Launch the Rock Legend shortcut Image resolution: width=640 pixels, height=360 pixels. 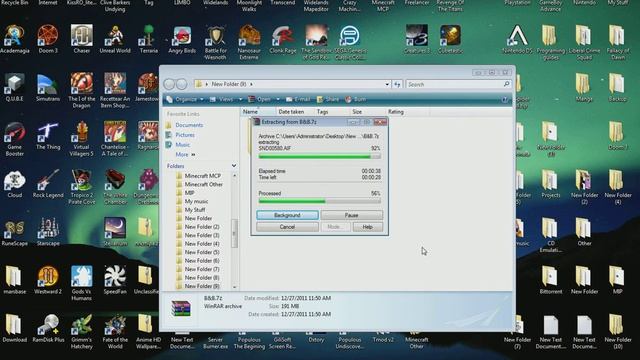pos(48,184)
